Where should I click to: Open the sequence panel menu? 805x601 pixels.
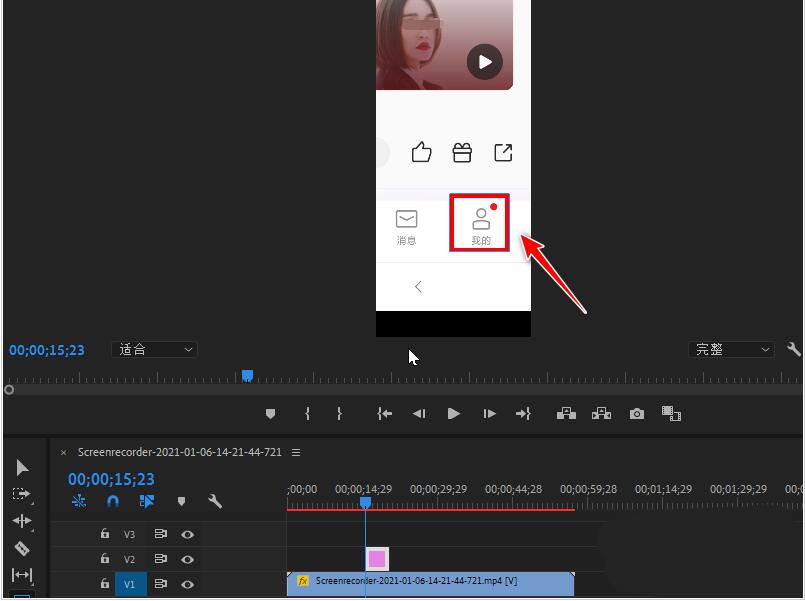pos(296,452)
